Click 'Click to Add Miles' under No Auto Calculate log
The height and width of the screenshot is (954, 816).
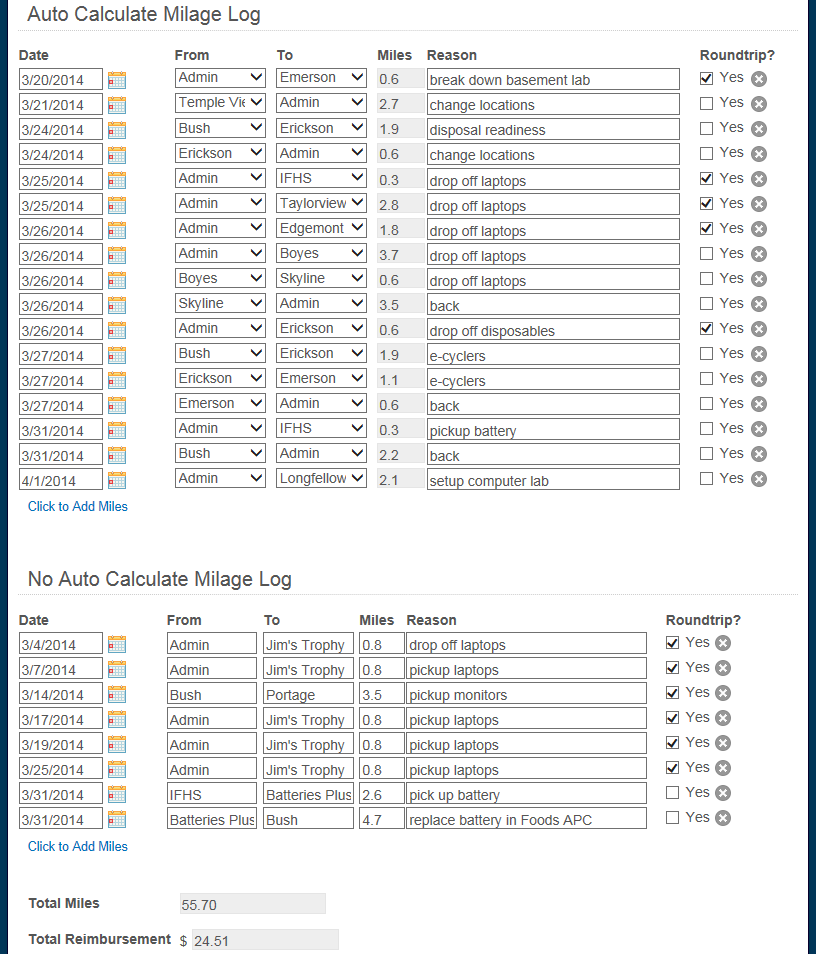pos(78,846)
